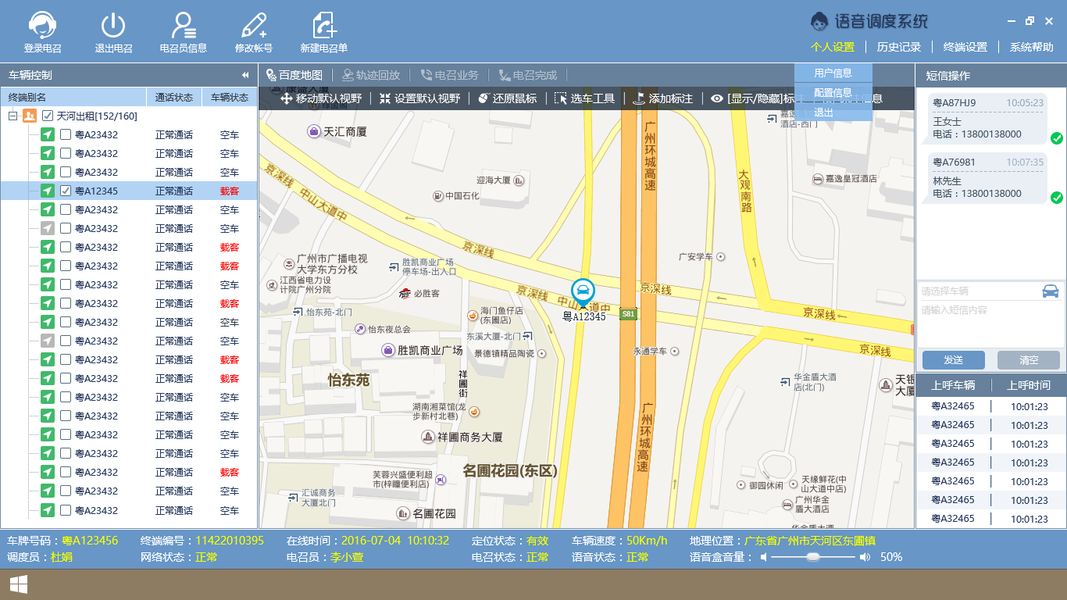Switch to the 电召完成 tab

coord(527,75)
